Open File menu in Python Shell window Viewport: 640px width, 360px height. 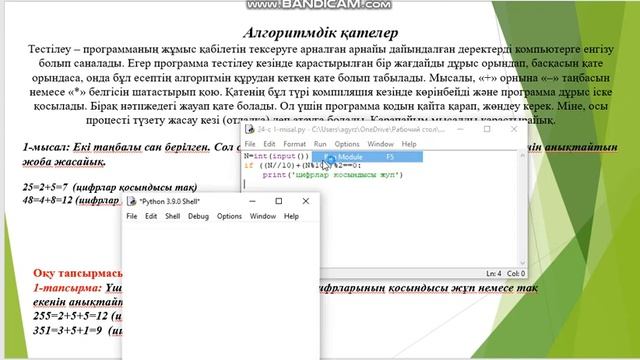point(132,216)
